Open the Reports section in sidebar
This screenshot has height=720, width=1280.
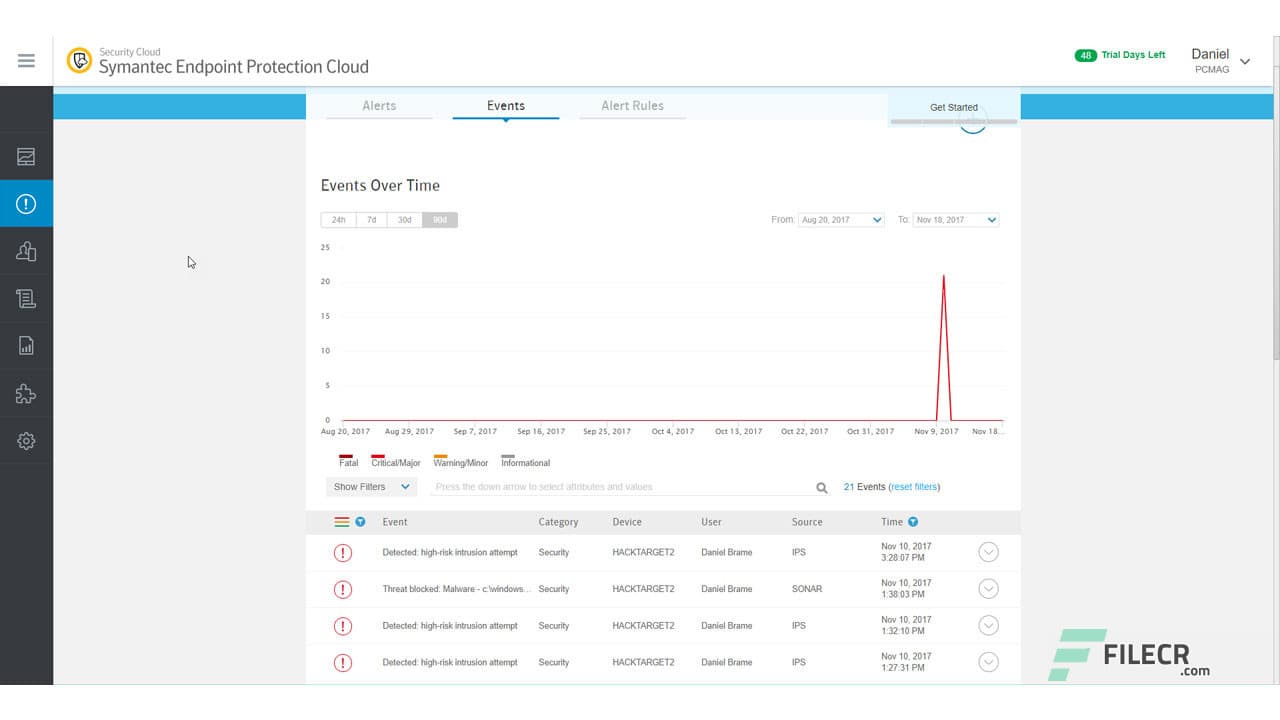26,344
